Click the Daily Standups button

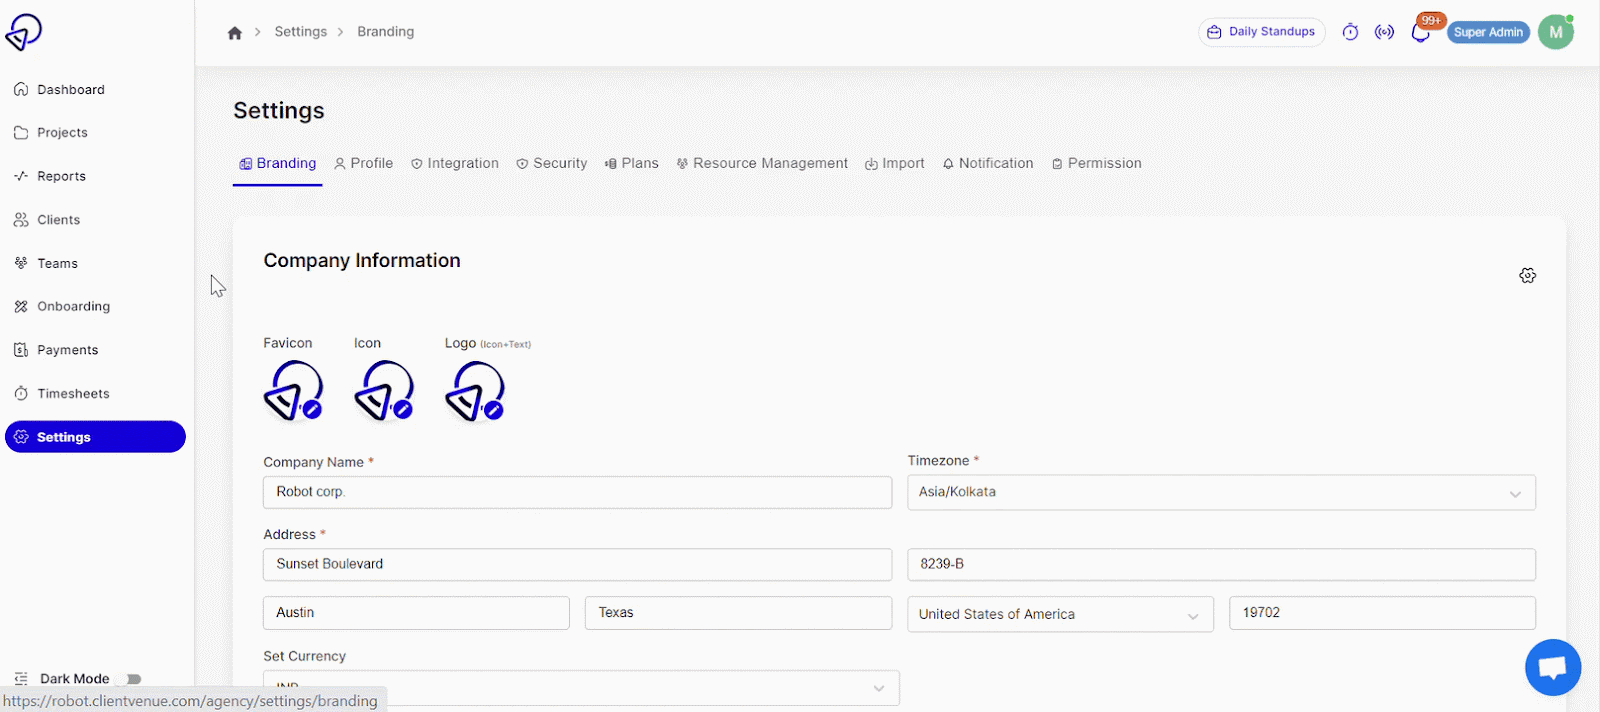click(x=1261, y=32)
